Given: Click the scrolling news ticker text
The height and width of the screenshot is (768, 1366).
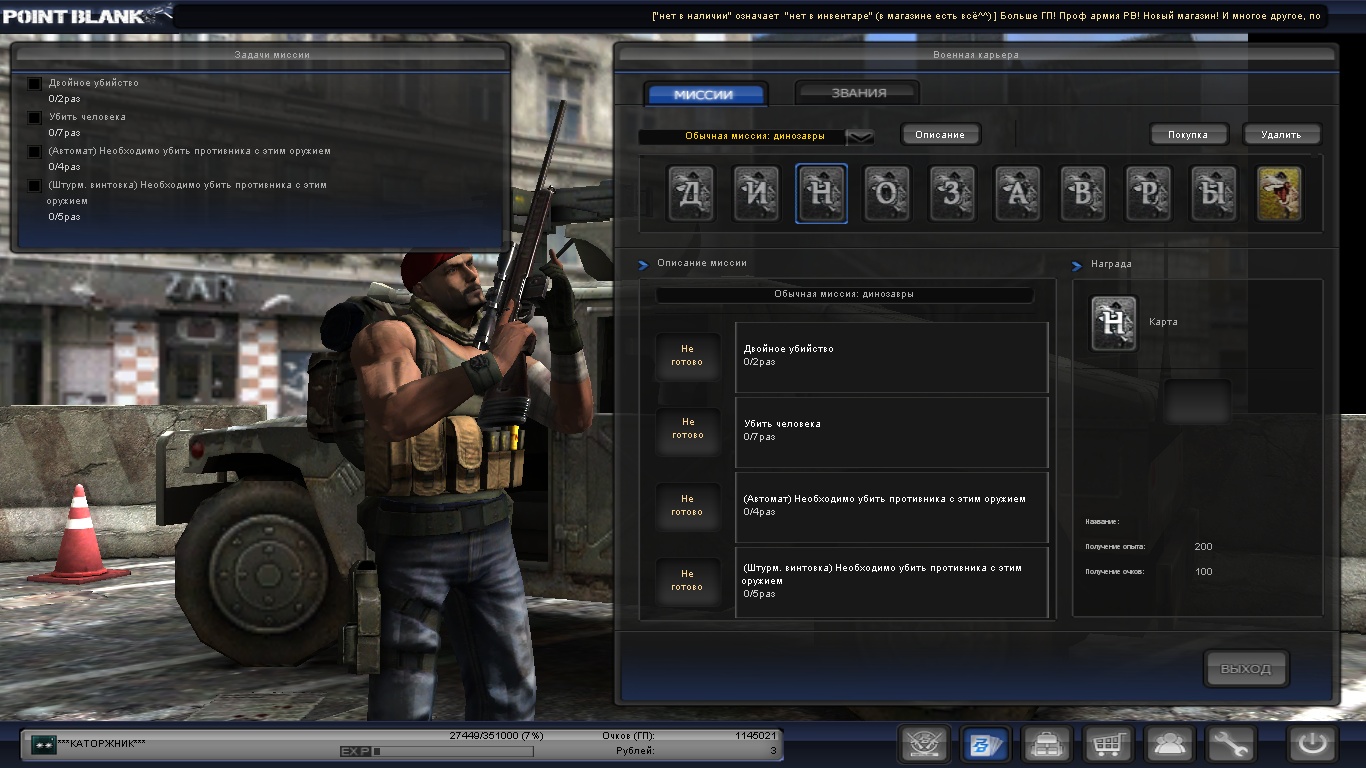Looking at the screenshot, I should [x=985, y=15].
